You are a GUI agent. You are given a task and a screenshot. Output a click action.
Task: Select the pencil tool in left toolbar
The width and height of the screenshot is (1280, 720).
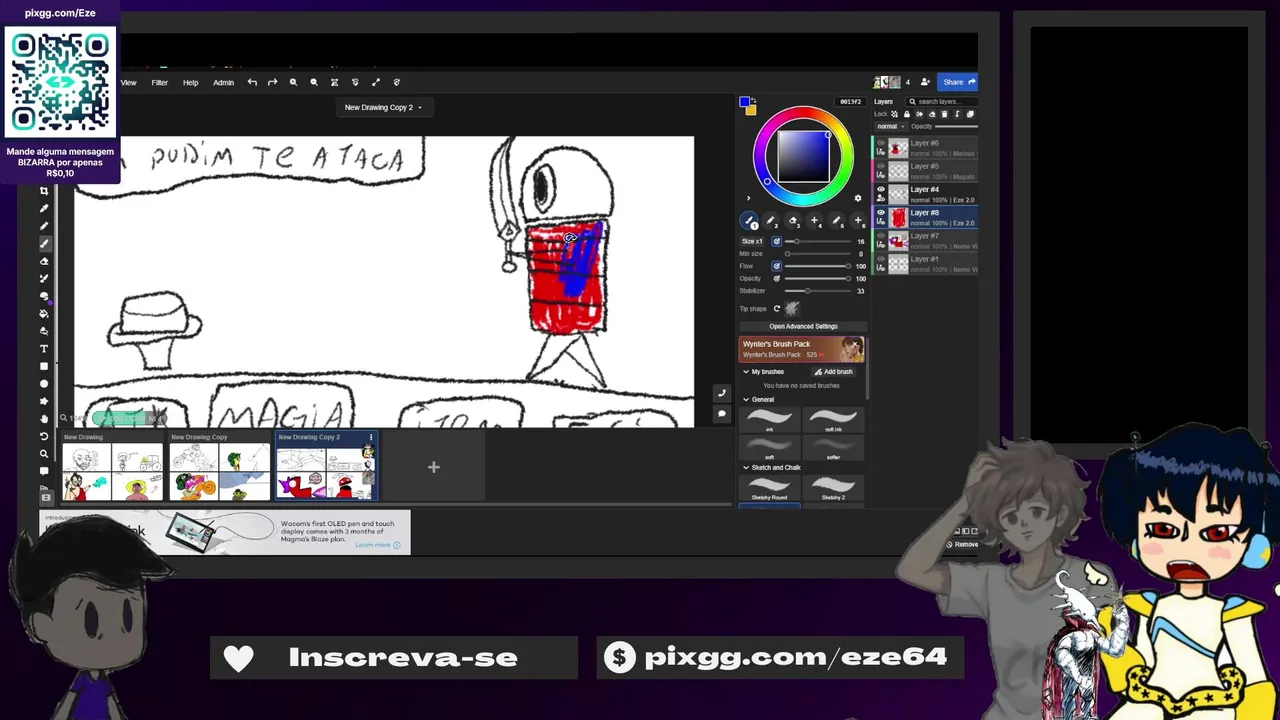(44, 226)
